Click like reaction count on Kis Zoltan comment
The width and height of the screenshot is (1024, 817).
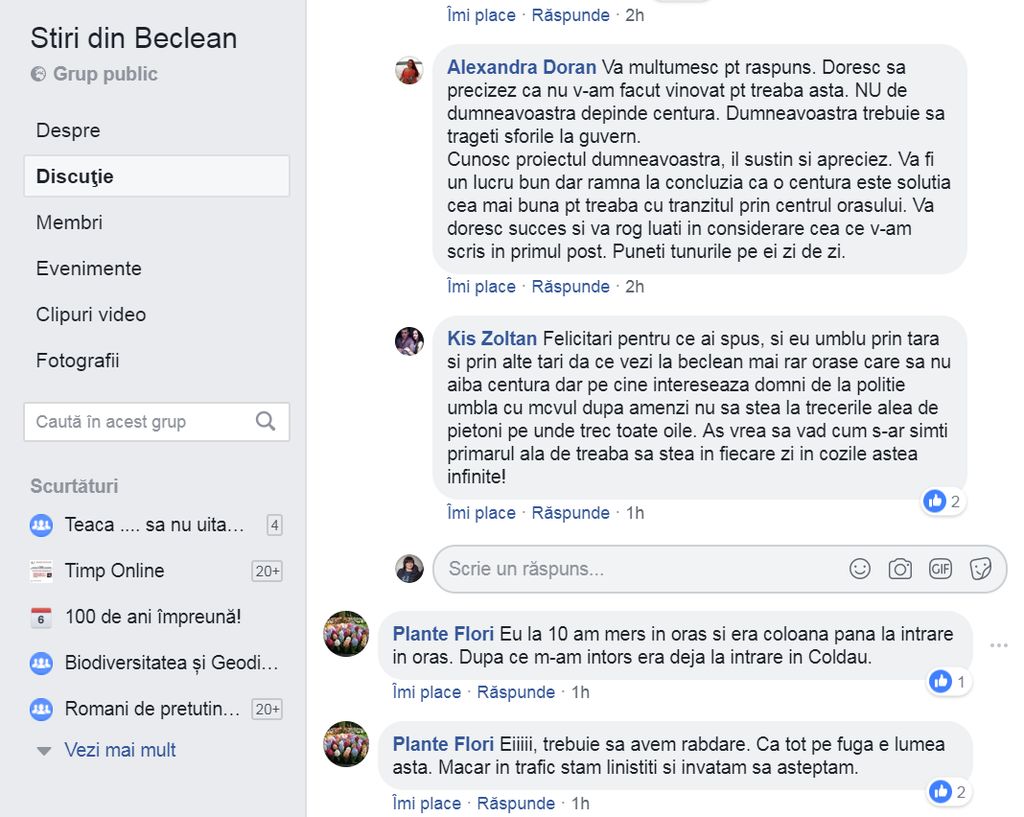(943, 501)
